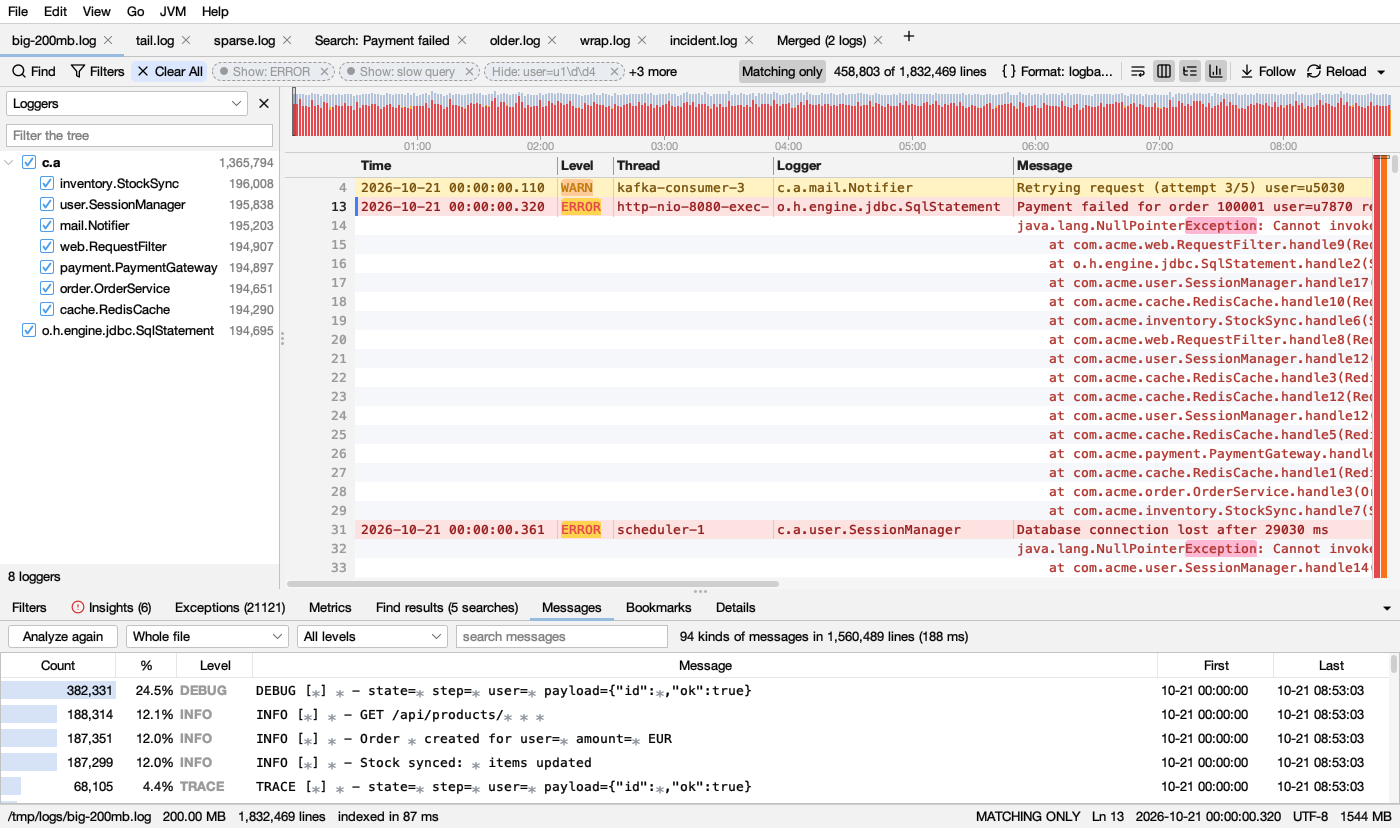Screen dimensions: 1400x828
Task: Click the log histogram timeline bar chart
Action: point(840,113)
